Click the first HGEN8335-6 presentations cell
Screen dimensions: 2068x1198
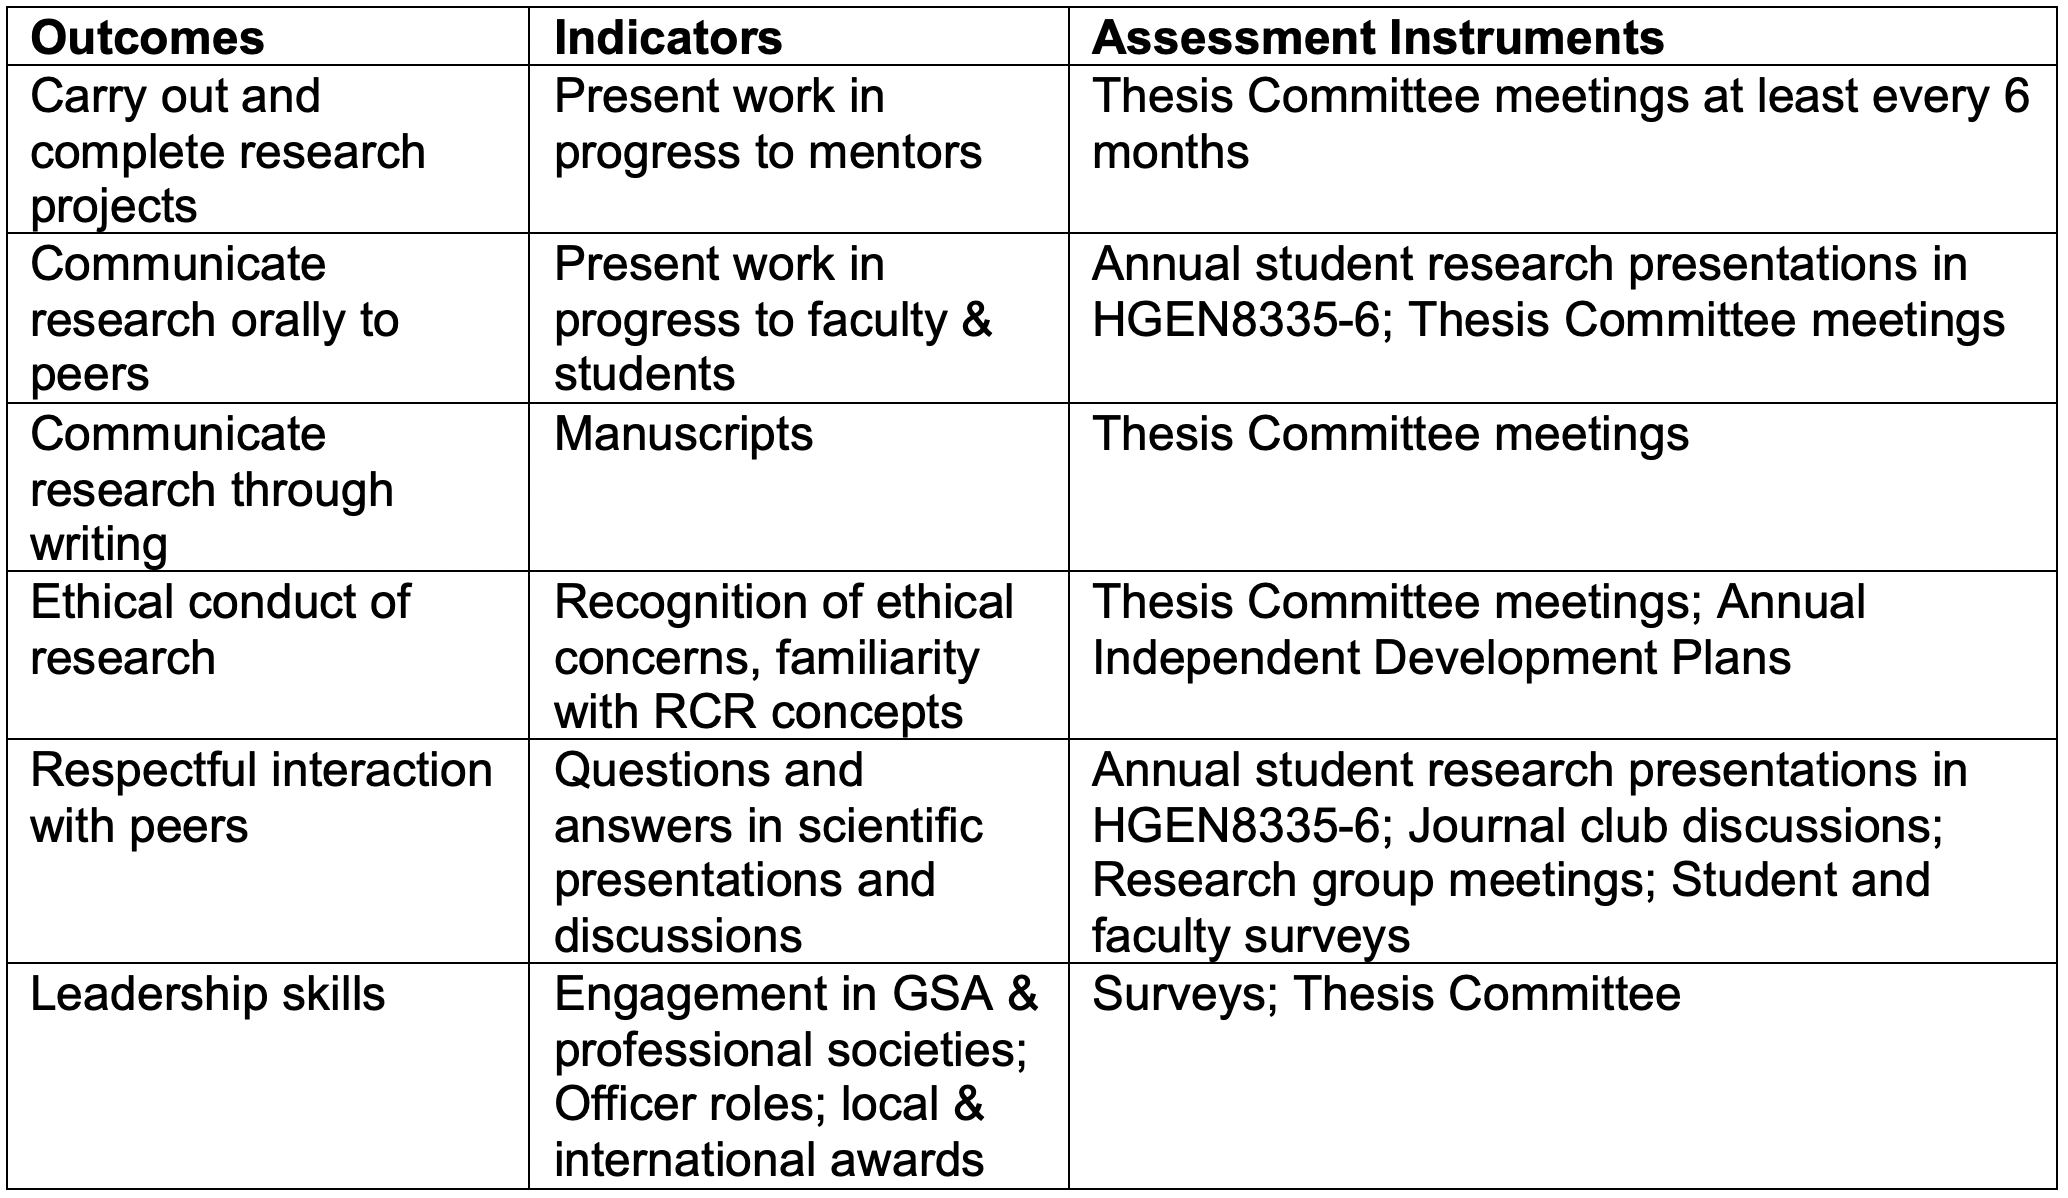1563,319
